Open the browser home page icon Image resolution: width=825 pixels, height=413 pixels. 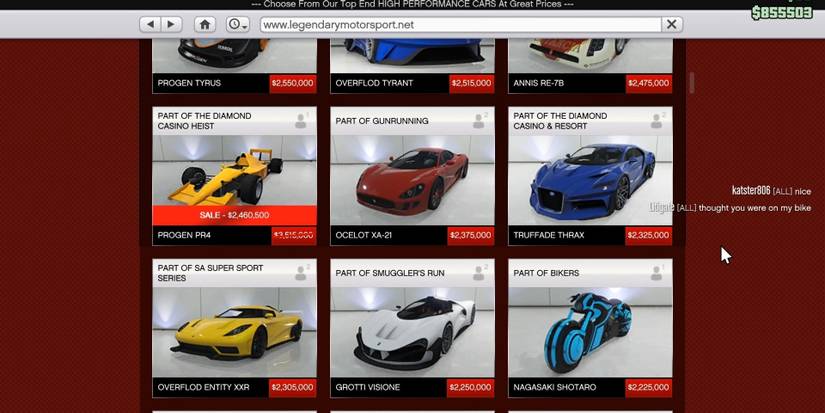[205, 24]
